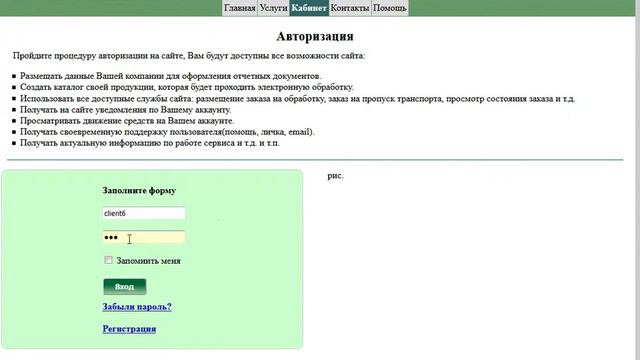The height and width of the screenshot is (360, 640).
Task: Click the Авторизация page heading
Action: coord(315,36)
